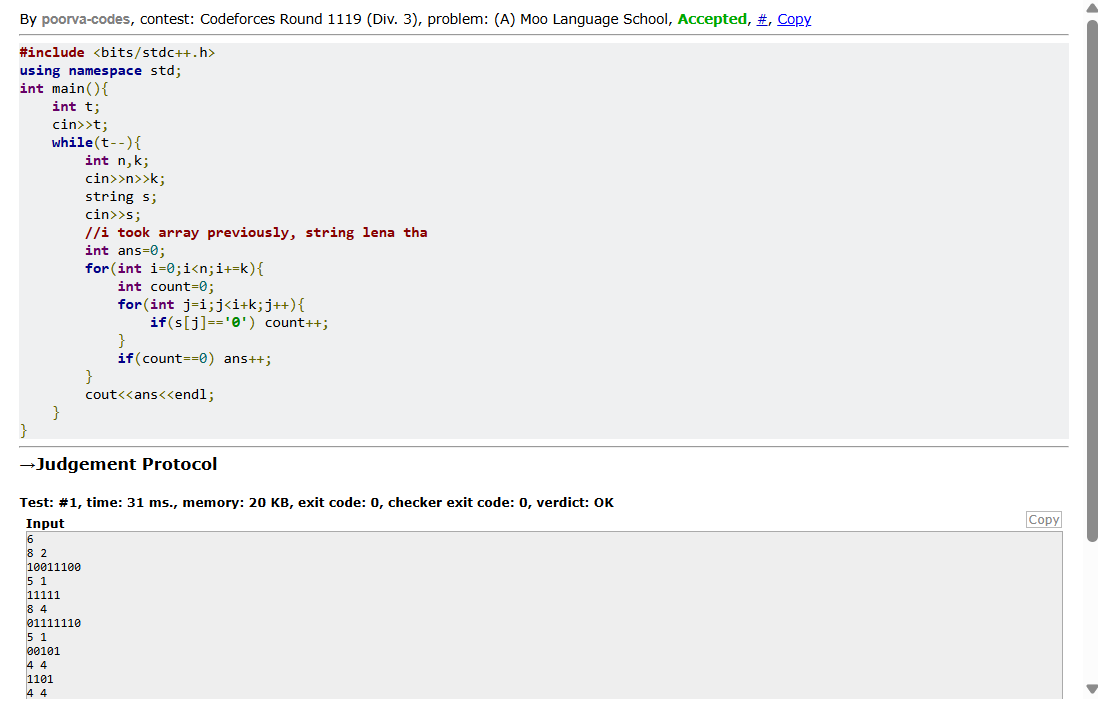Image resolution: width=1098 pixels, height=713 pixels.
Task: Click the input line '11111'
Action: point(43,595)
